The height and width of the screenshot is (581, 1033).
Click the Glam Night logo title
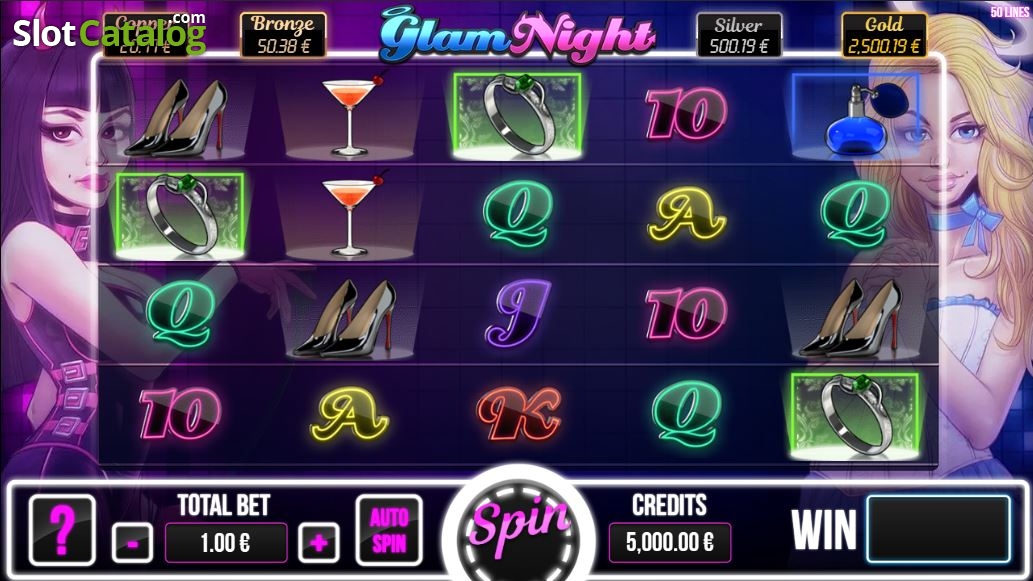[517, 36]
